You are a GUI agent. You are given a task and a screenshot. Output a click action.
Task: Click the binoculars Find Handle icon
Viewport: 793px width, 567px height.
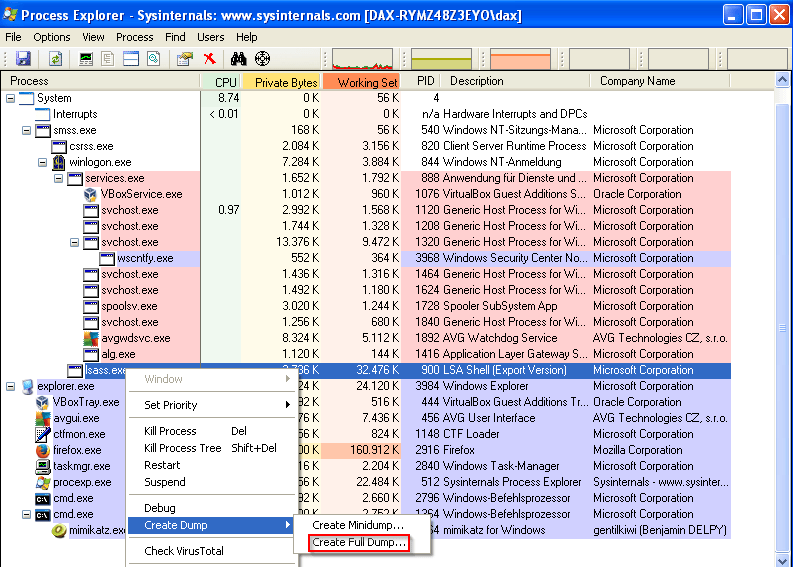[x=238, y=59]
